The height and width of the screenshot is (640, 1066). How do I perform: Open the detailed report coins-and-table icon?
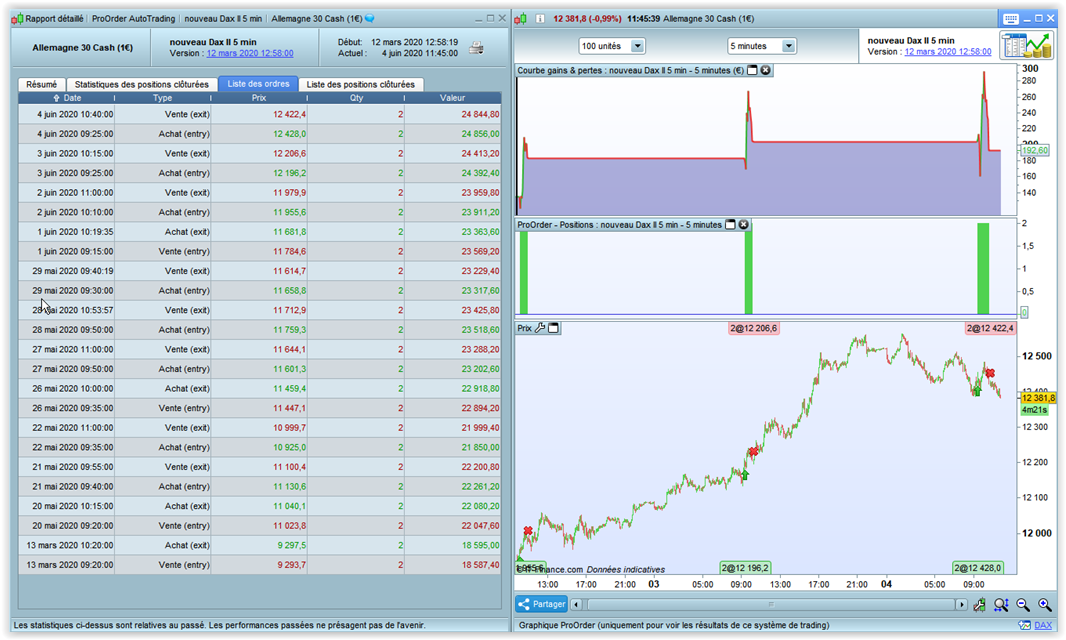pos(1026,46)
